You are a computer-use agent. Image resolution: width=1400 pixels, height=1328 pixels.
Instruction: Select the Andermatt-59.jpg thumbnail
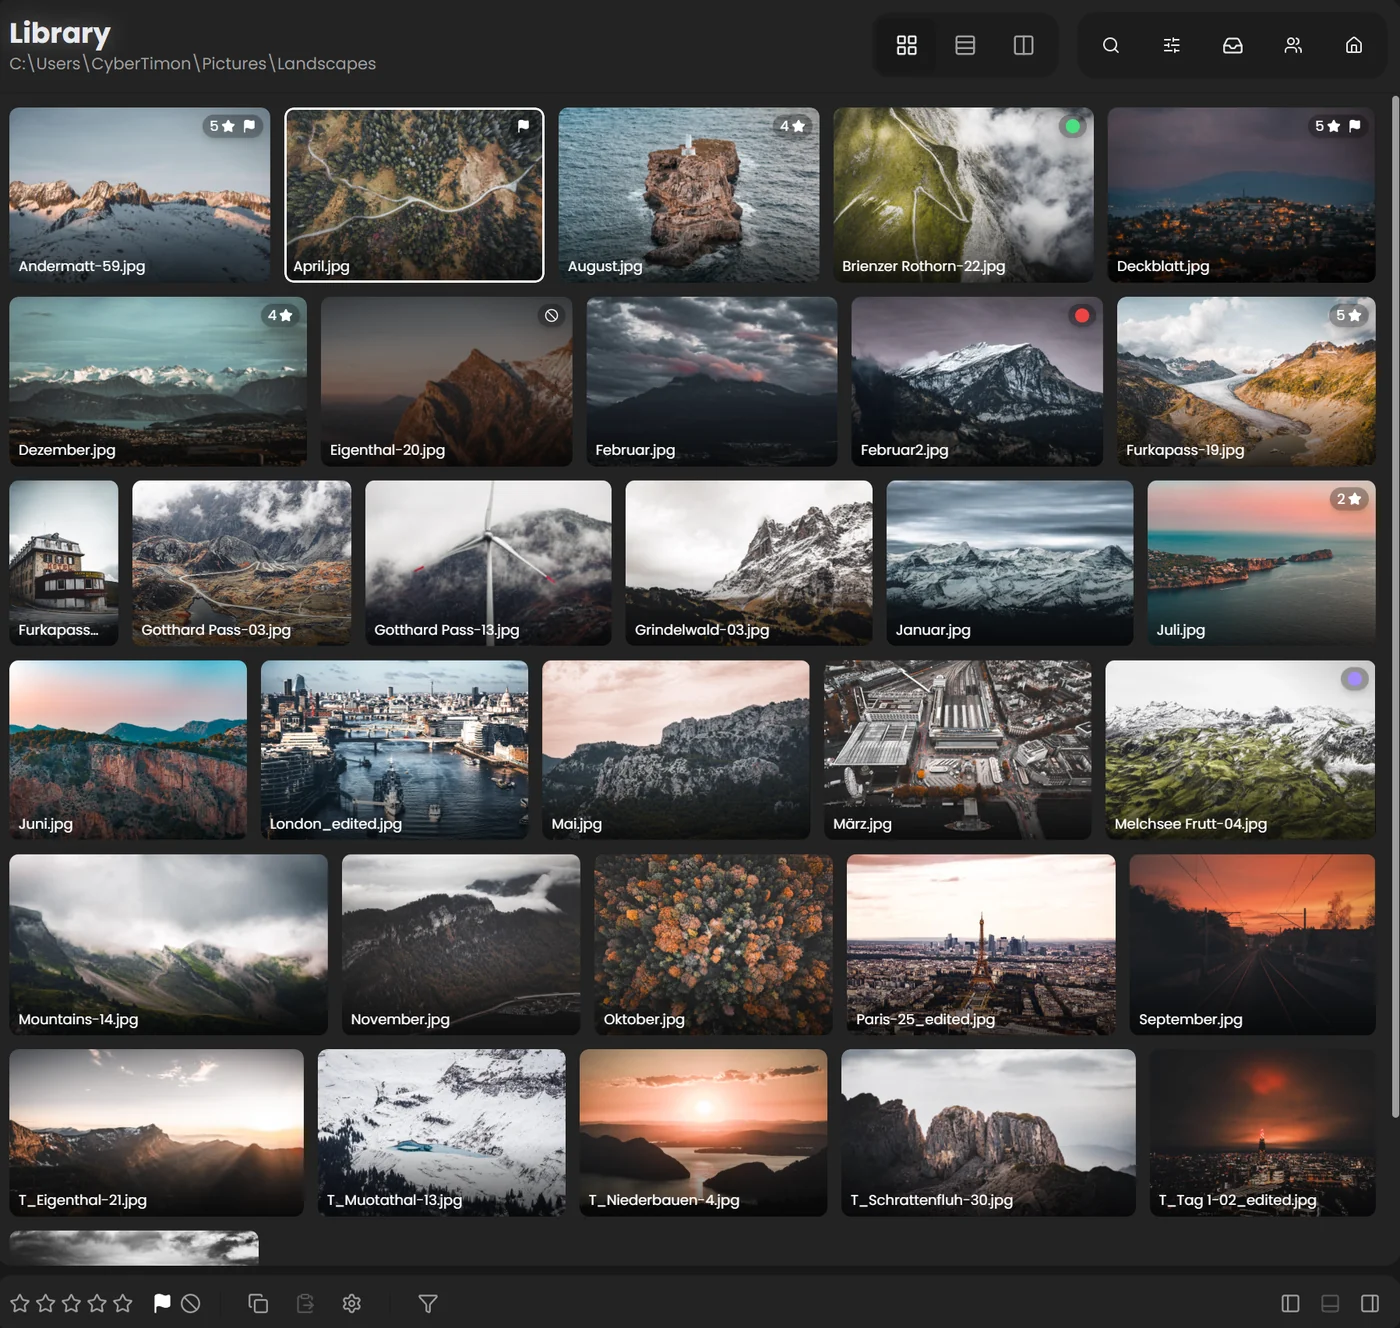point(140,194)
